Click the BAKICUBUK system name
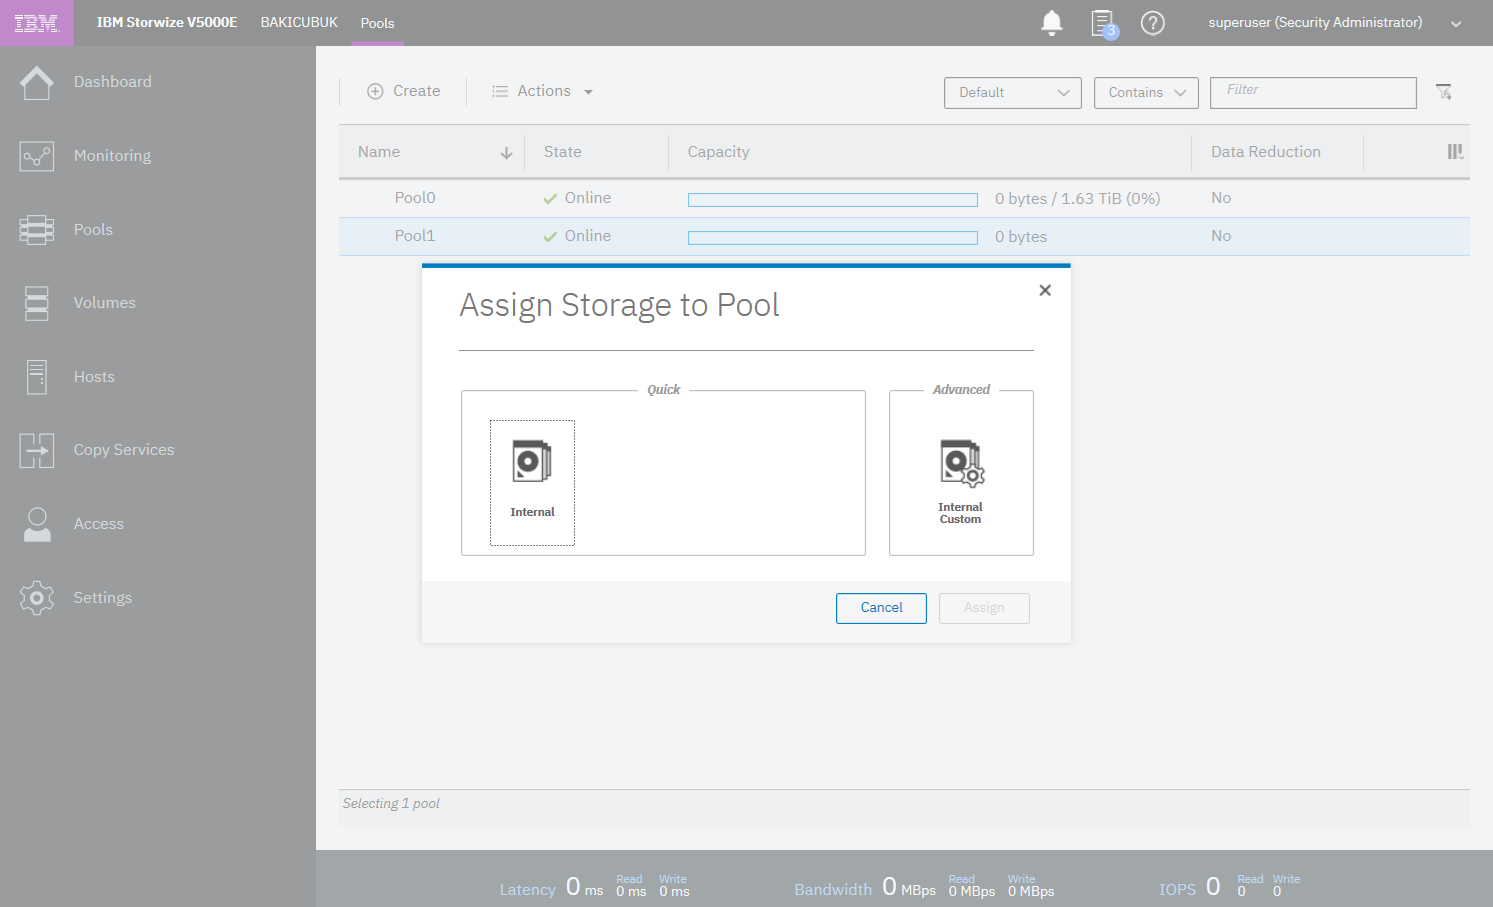 coord(299,22)
